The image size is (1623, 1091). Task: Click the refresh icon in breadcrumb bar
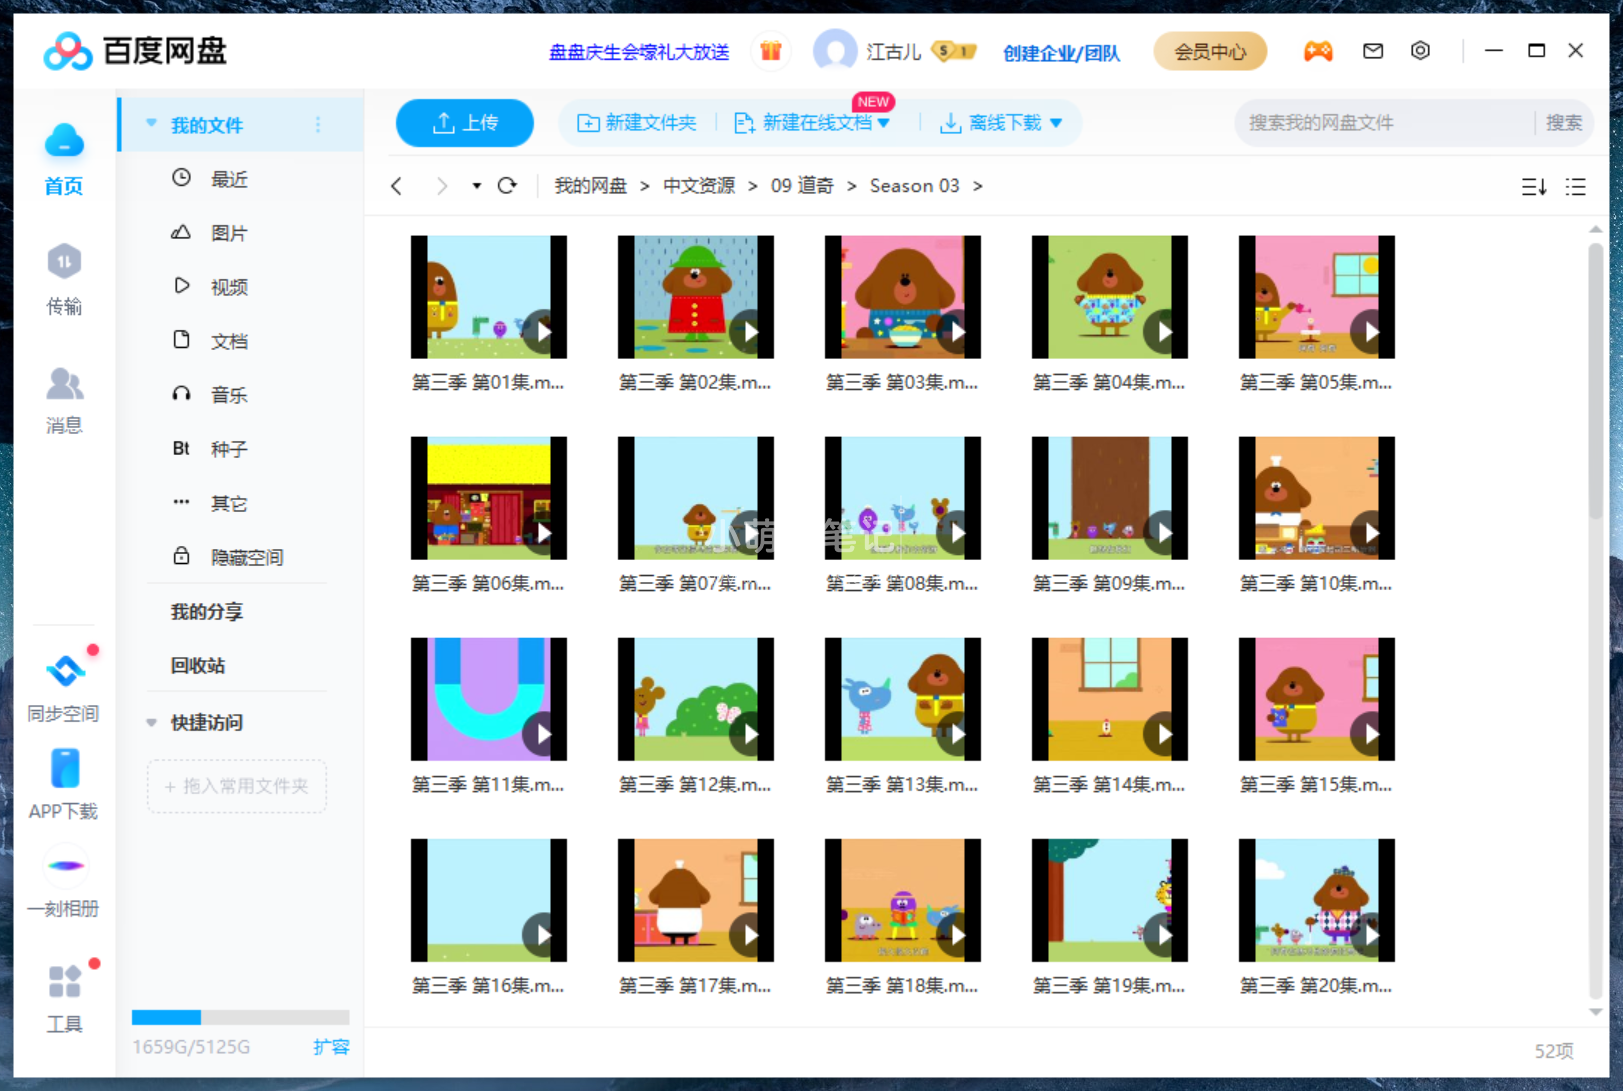tap(508, 185)
